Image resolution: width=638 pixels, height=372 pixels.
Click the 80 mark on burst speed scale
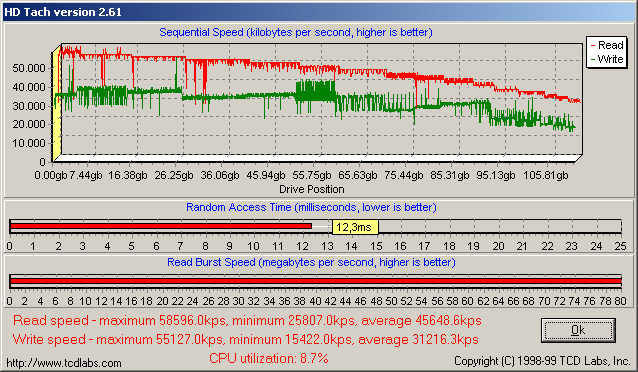(x=621, y=301)
